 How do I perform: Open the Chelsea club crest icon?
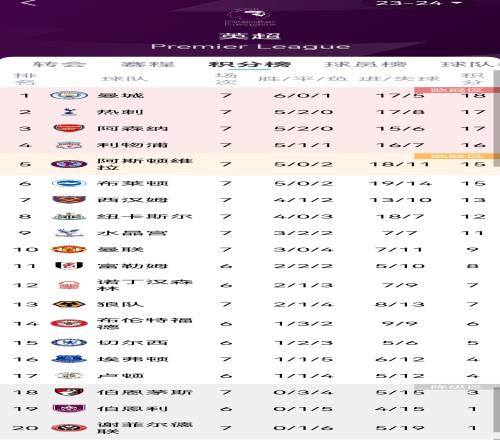pyautogui.click(x=69, y=343)
